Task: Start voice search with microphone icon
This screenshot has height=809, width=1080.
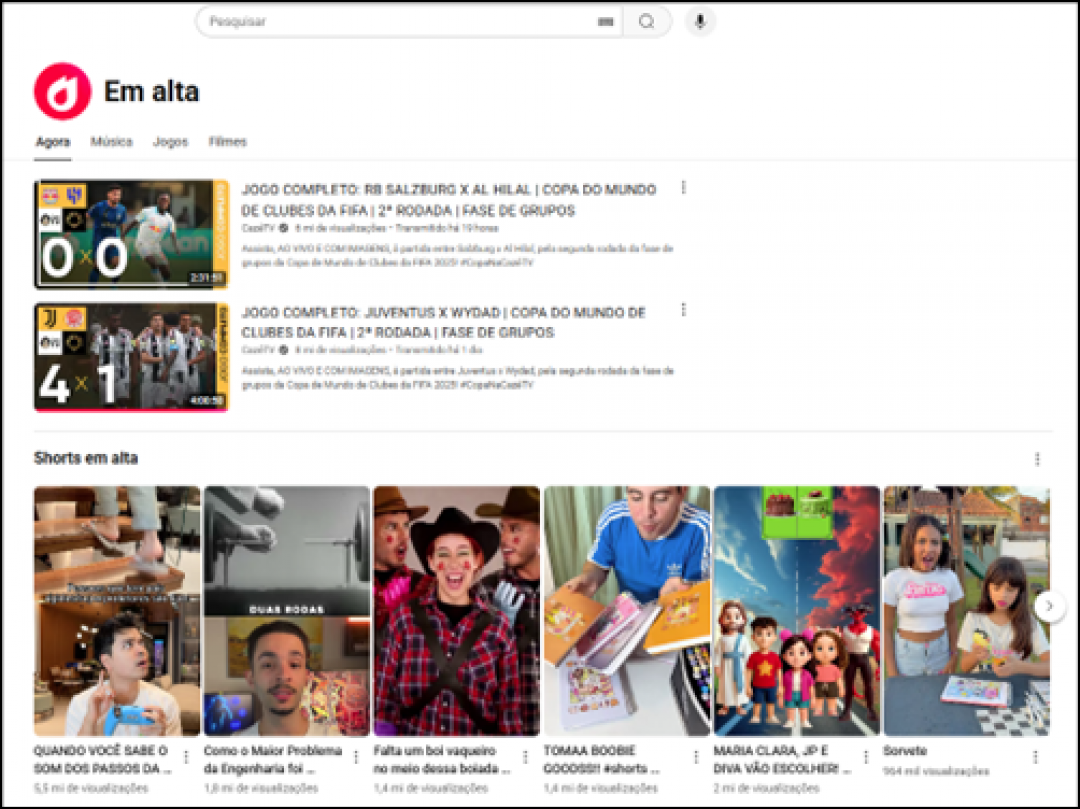Action: 700,21
